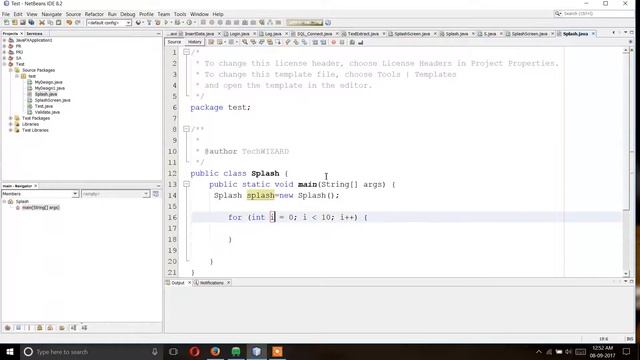Click the Clean and Build Project icon
Screen dimensions: 640x360
pos(158,22)
